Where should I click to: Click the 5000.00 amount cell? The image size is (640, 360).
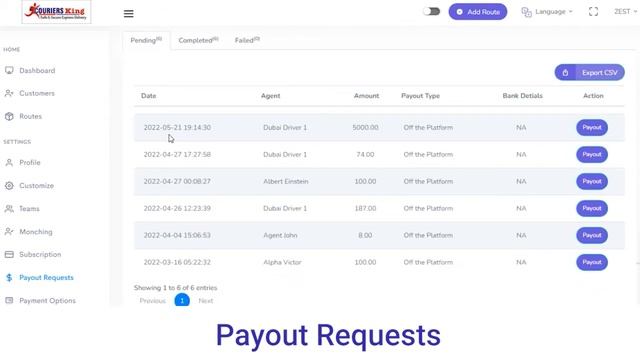(365, 127)
